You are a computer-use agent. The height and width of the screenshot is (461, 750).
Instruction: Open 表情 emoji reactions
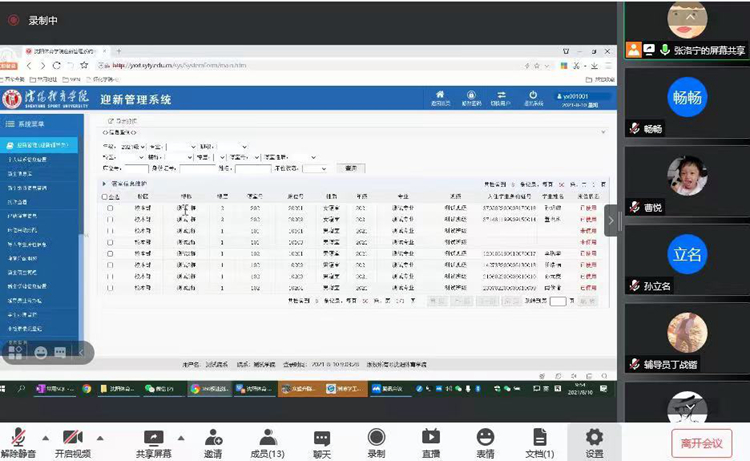click(x=485, y=438)
